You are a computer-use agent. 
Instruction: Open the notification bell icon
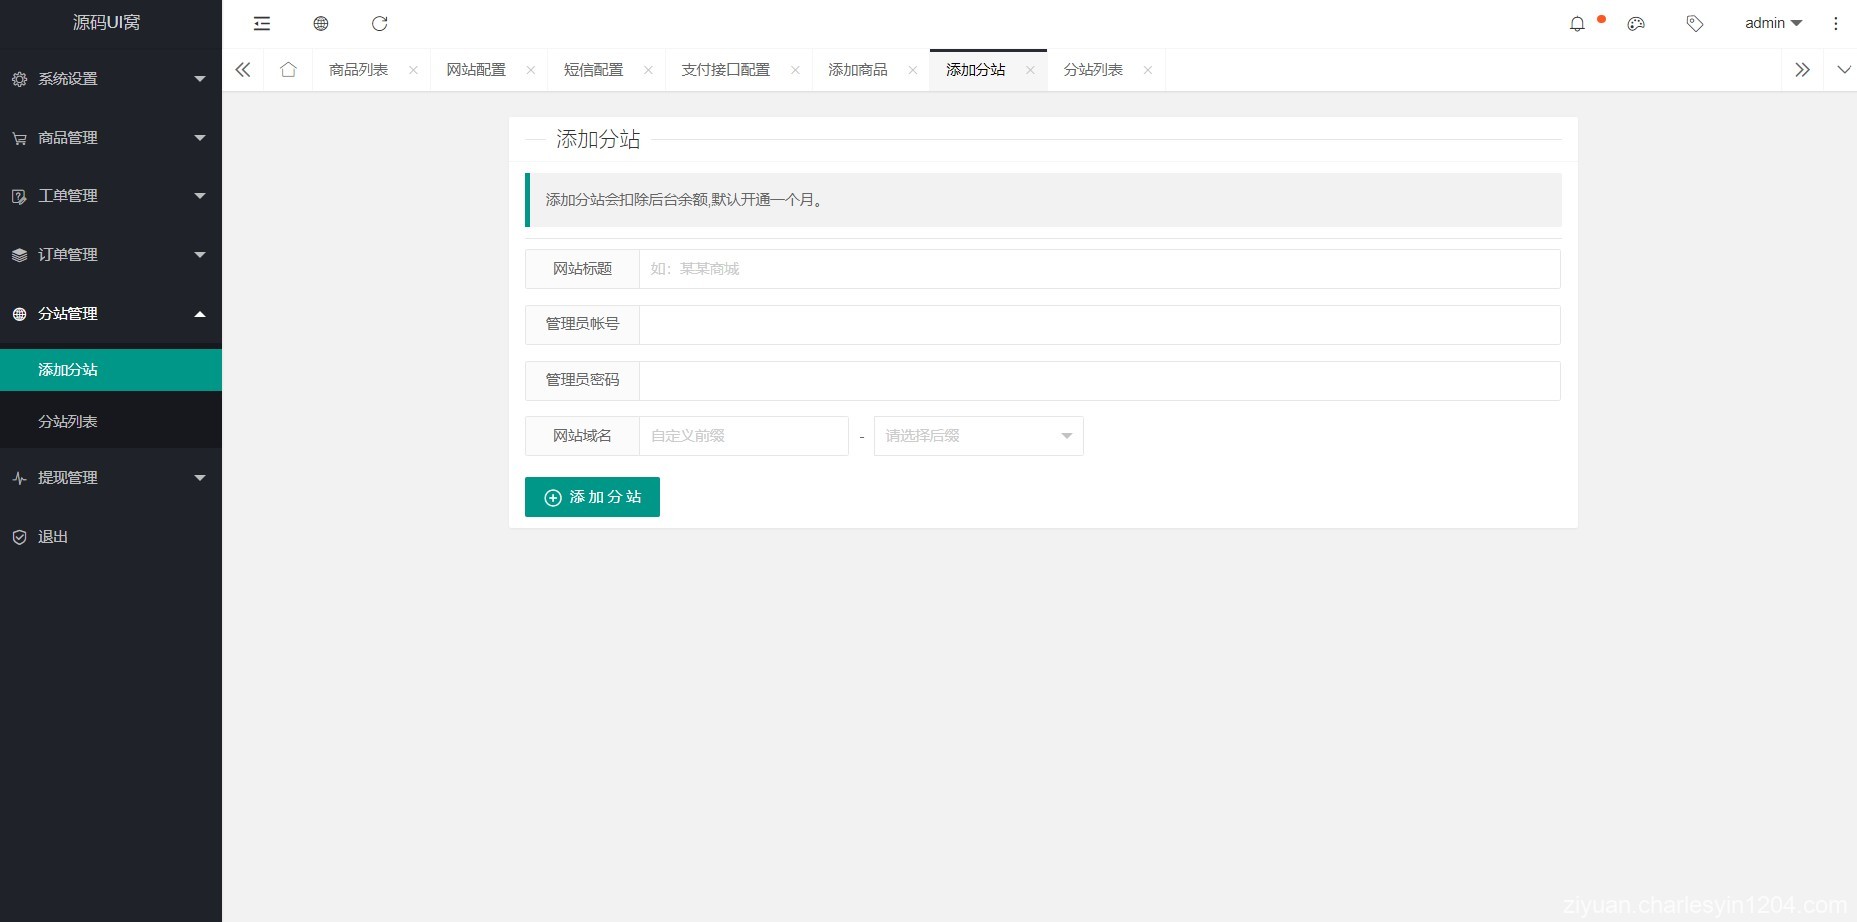(x=1577, y=24)
